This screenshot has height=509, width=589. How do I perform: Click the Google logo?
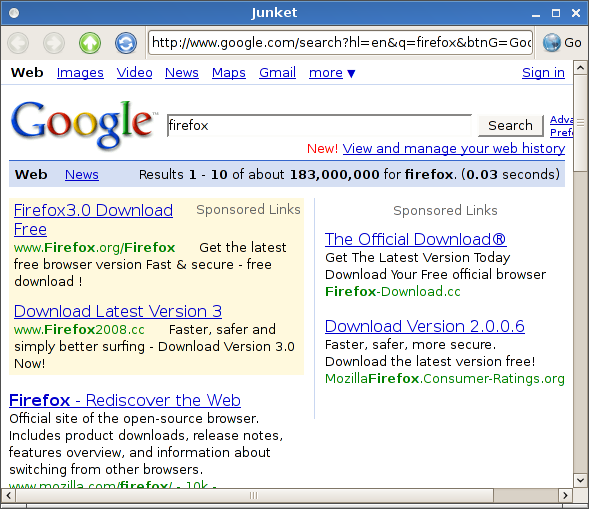(84, 125)
